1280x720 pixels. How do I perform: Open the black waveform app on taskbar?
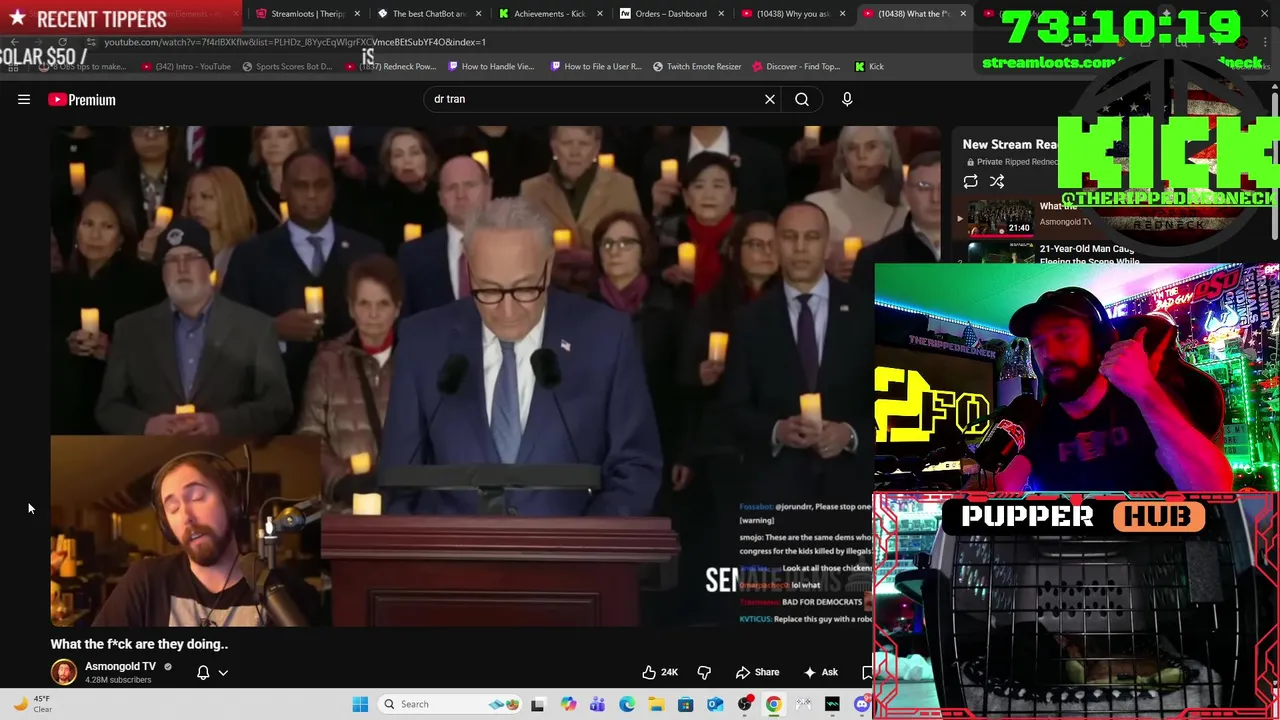(x=832, y=704)
